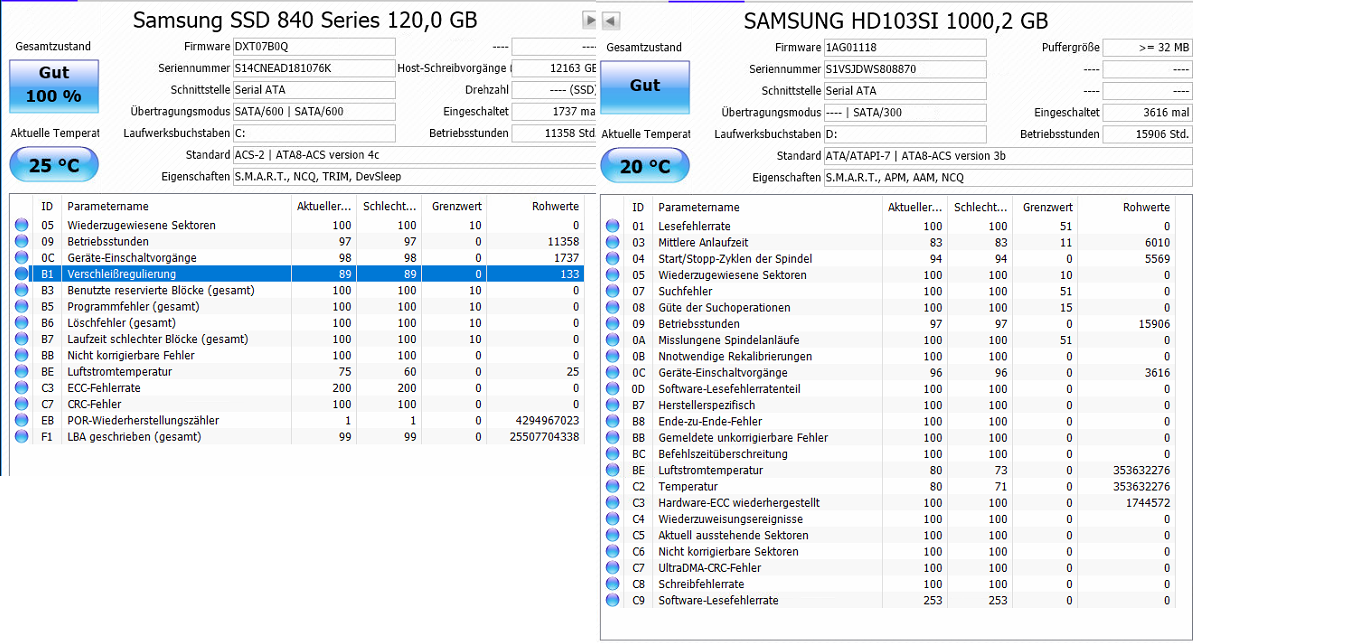
Task: Click status orb of Hardware-ECC wiederhergestellt row
Action: [613, 503]
